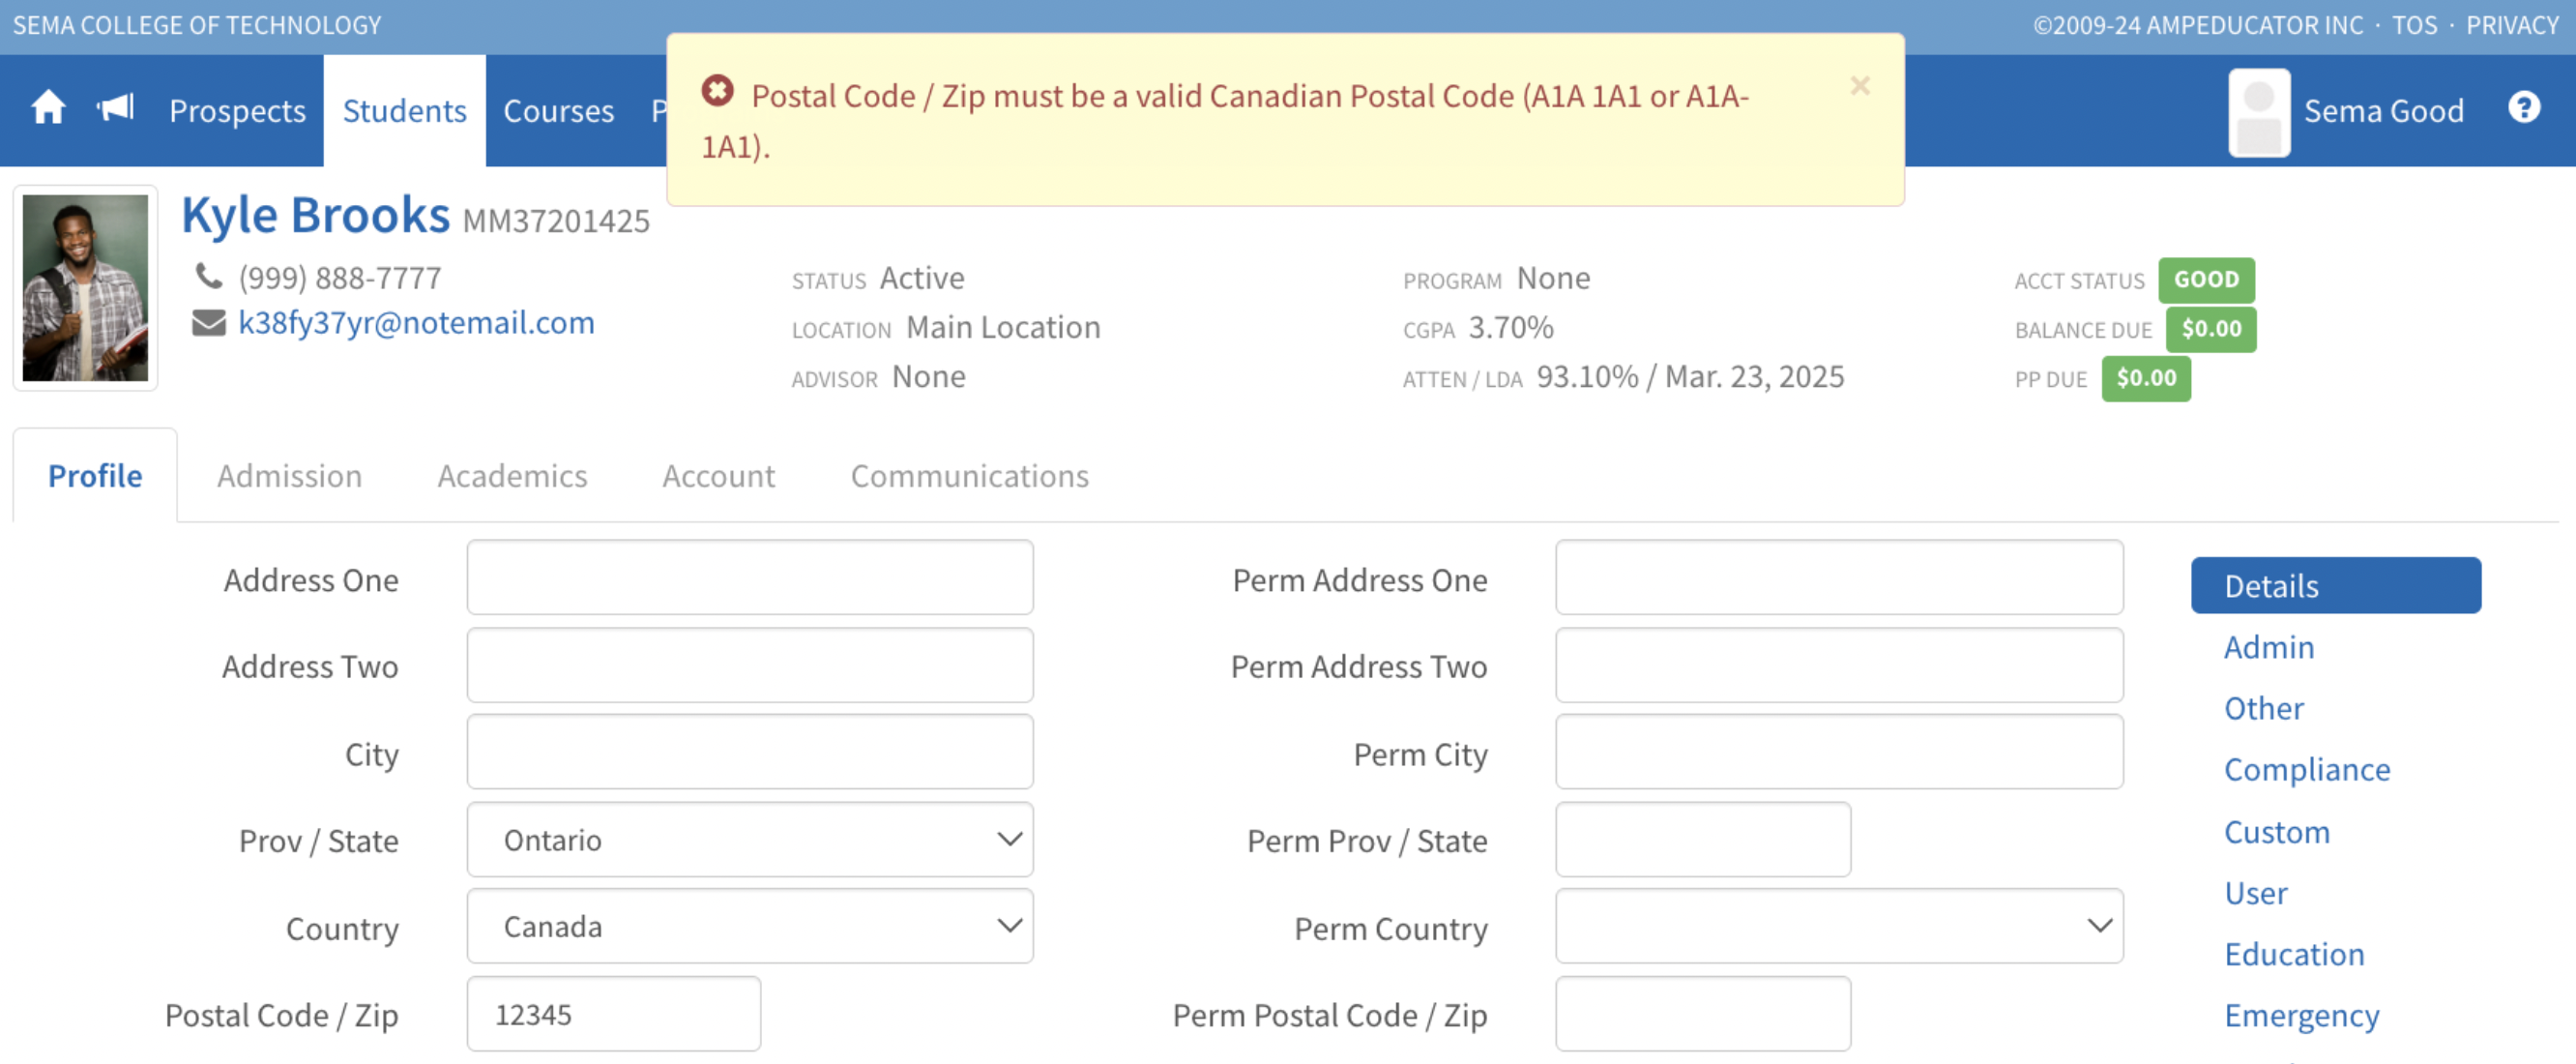The image size is (2576, 1064).
Task: Open the Prospects menu item
Action: point(237,111)
